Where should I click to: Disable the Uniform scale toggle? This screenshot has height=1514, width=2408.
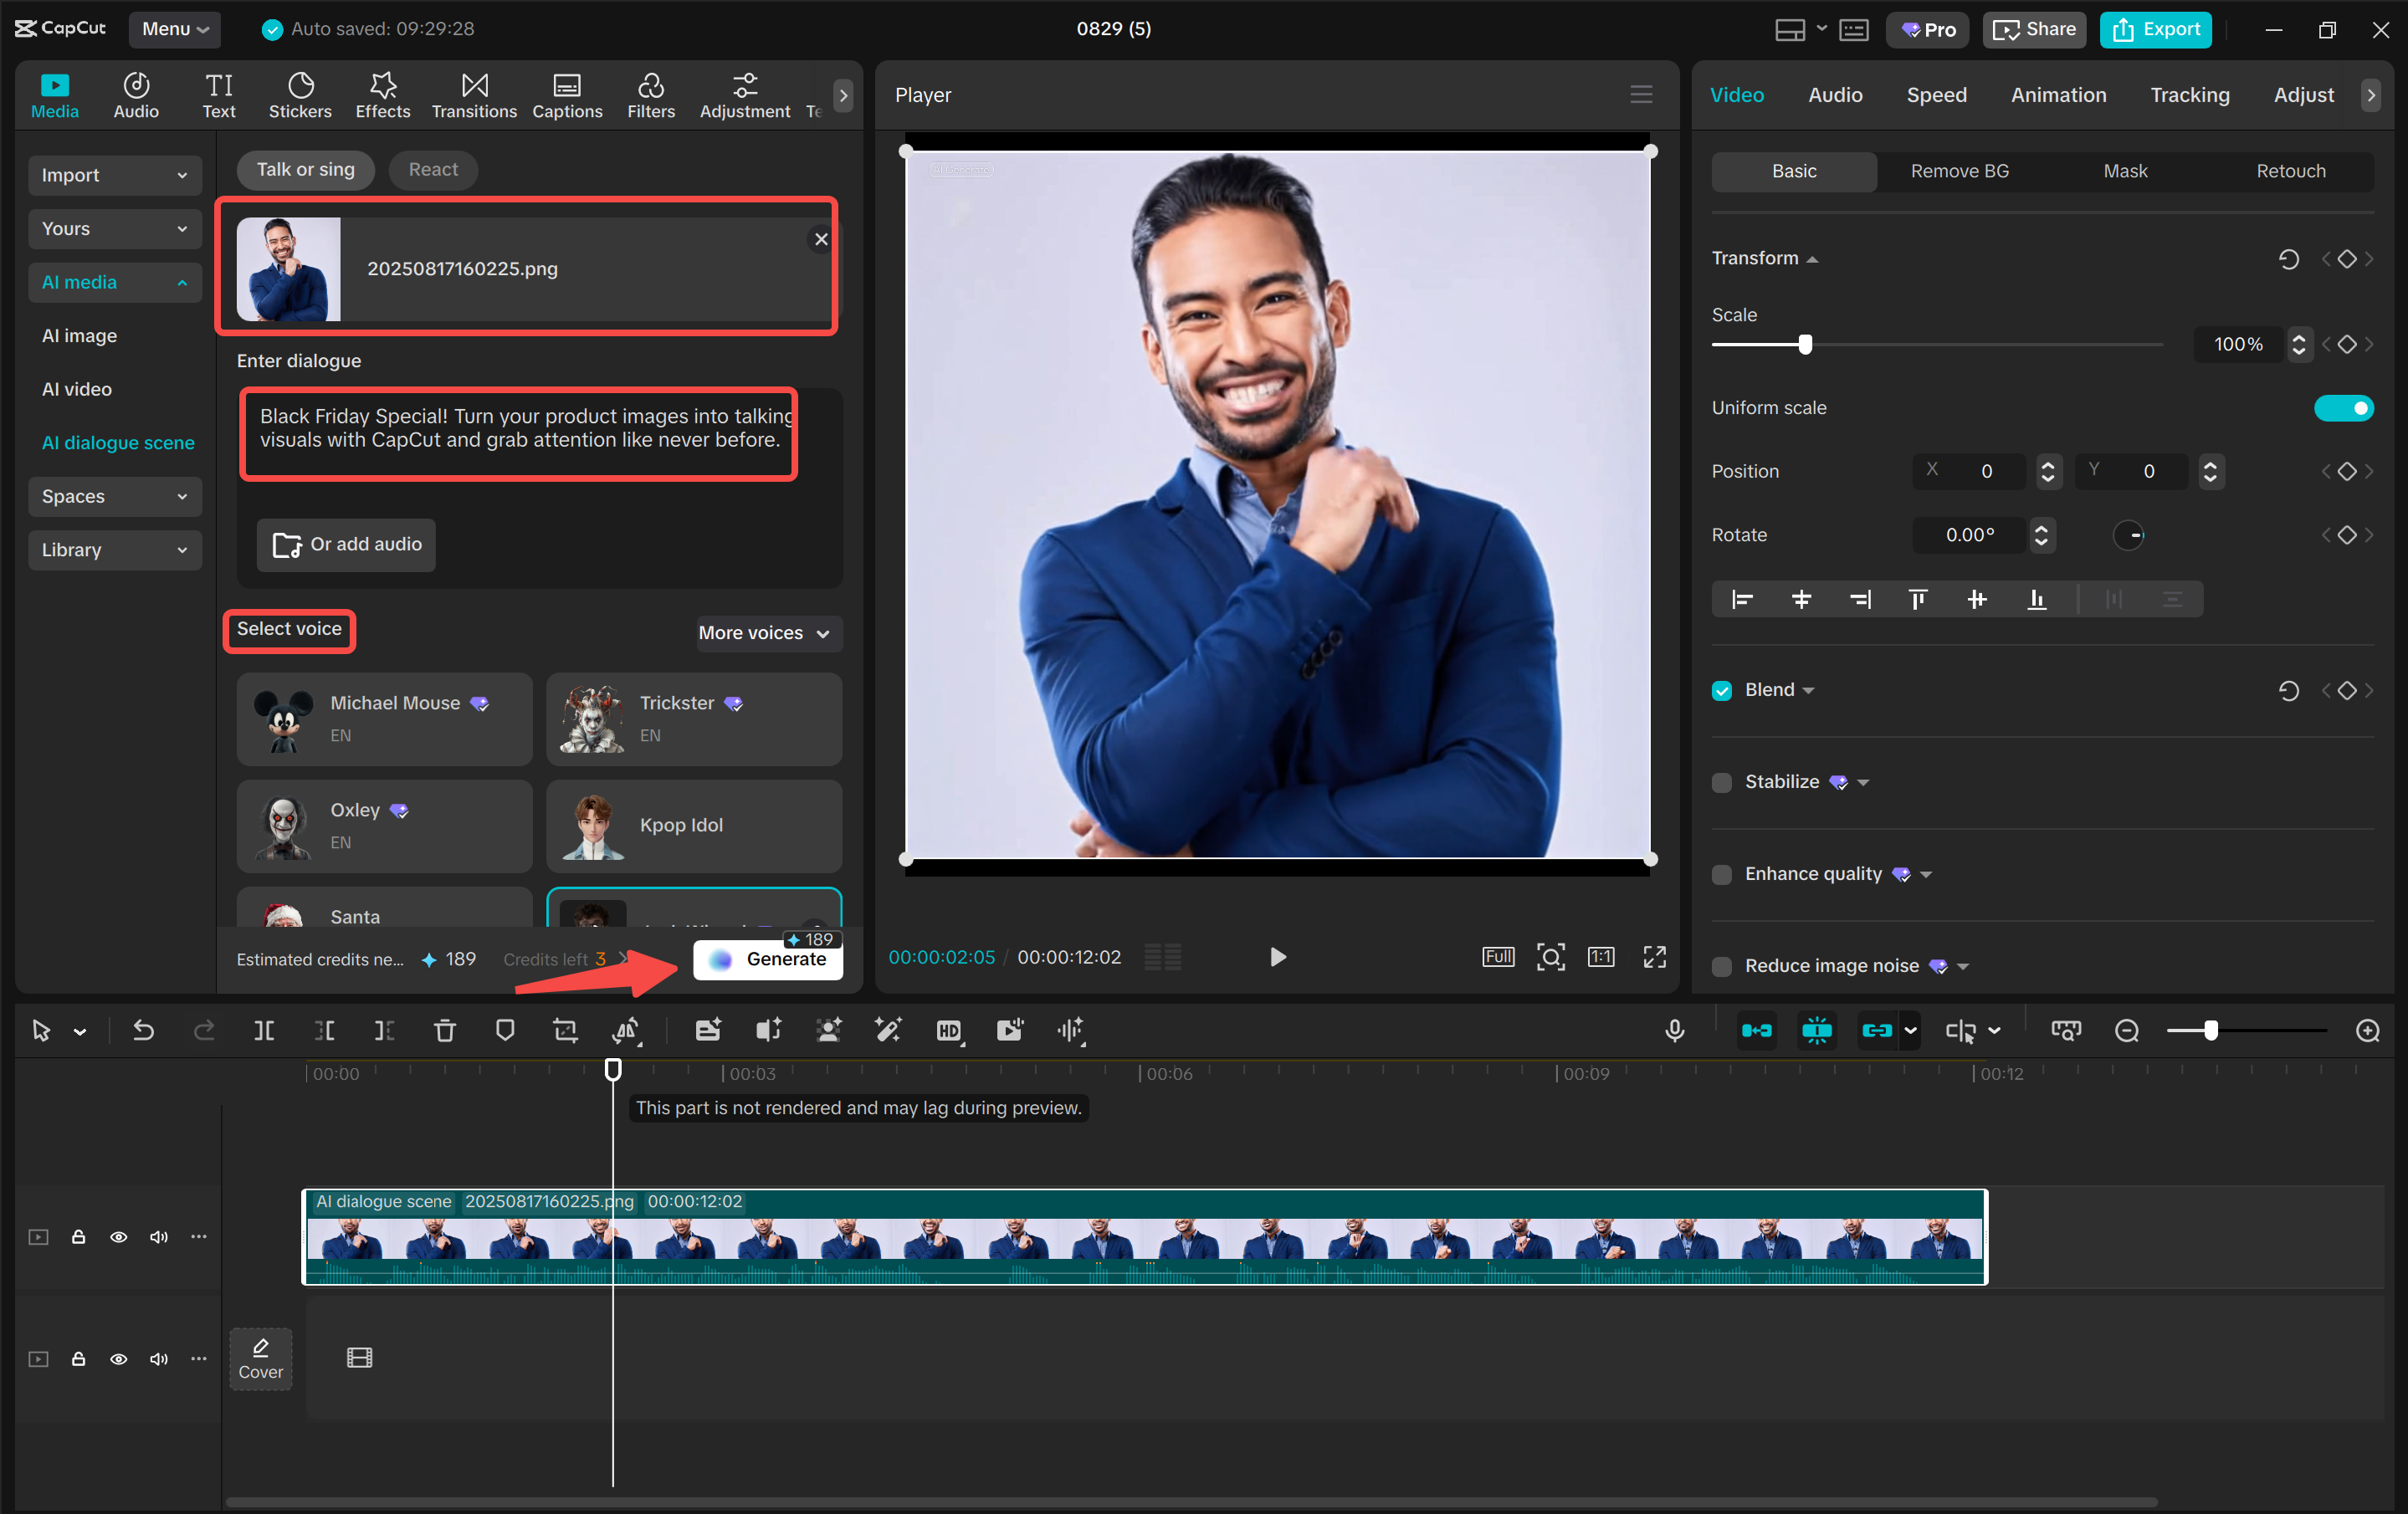tap(2344, 408)
